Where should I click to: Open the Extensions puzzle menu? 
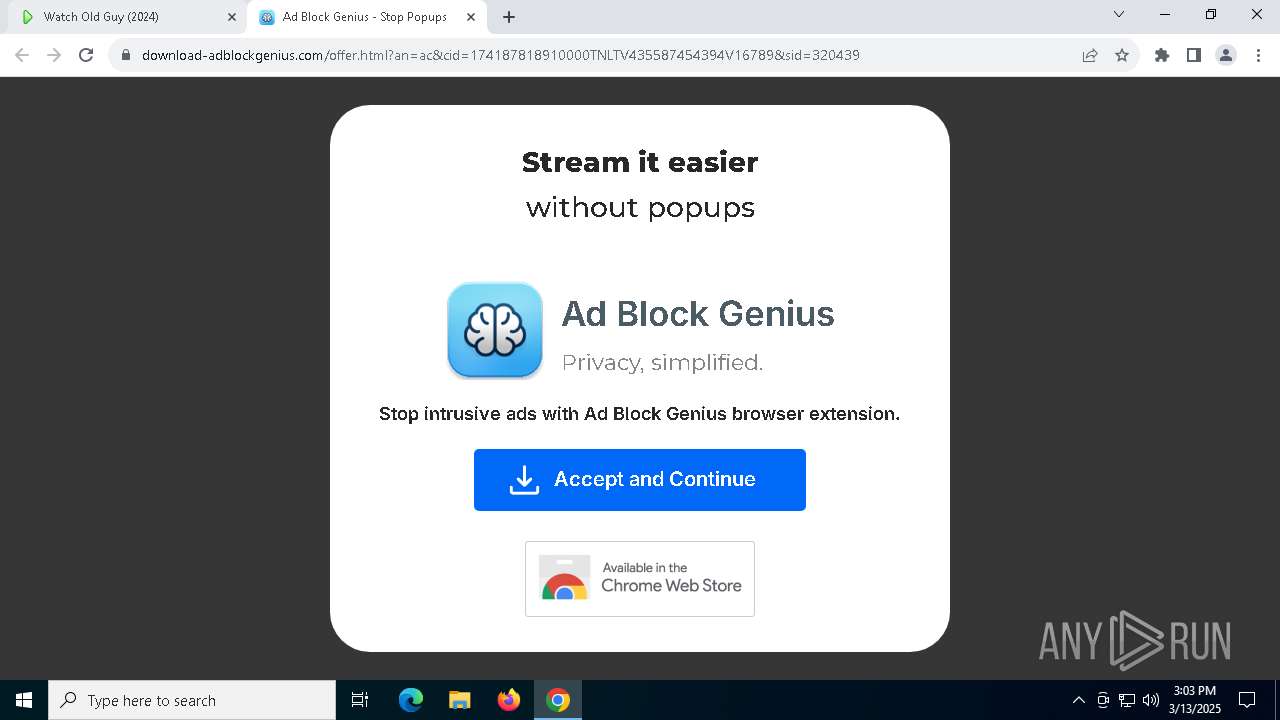1162,55
